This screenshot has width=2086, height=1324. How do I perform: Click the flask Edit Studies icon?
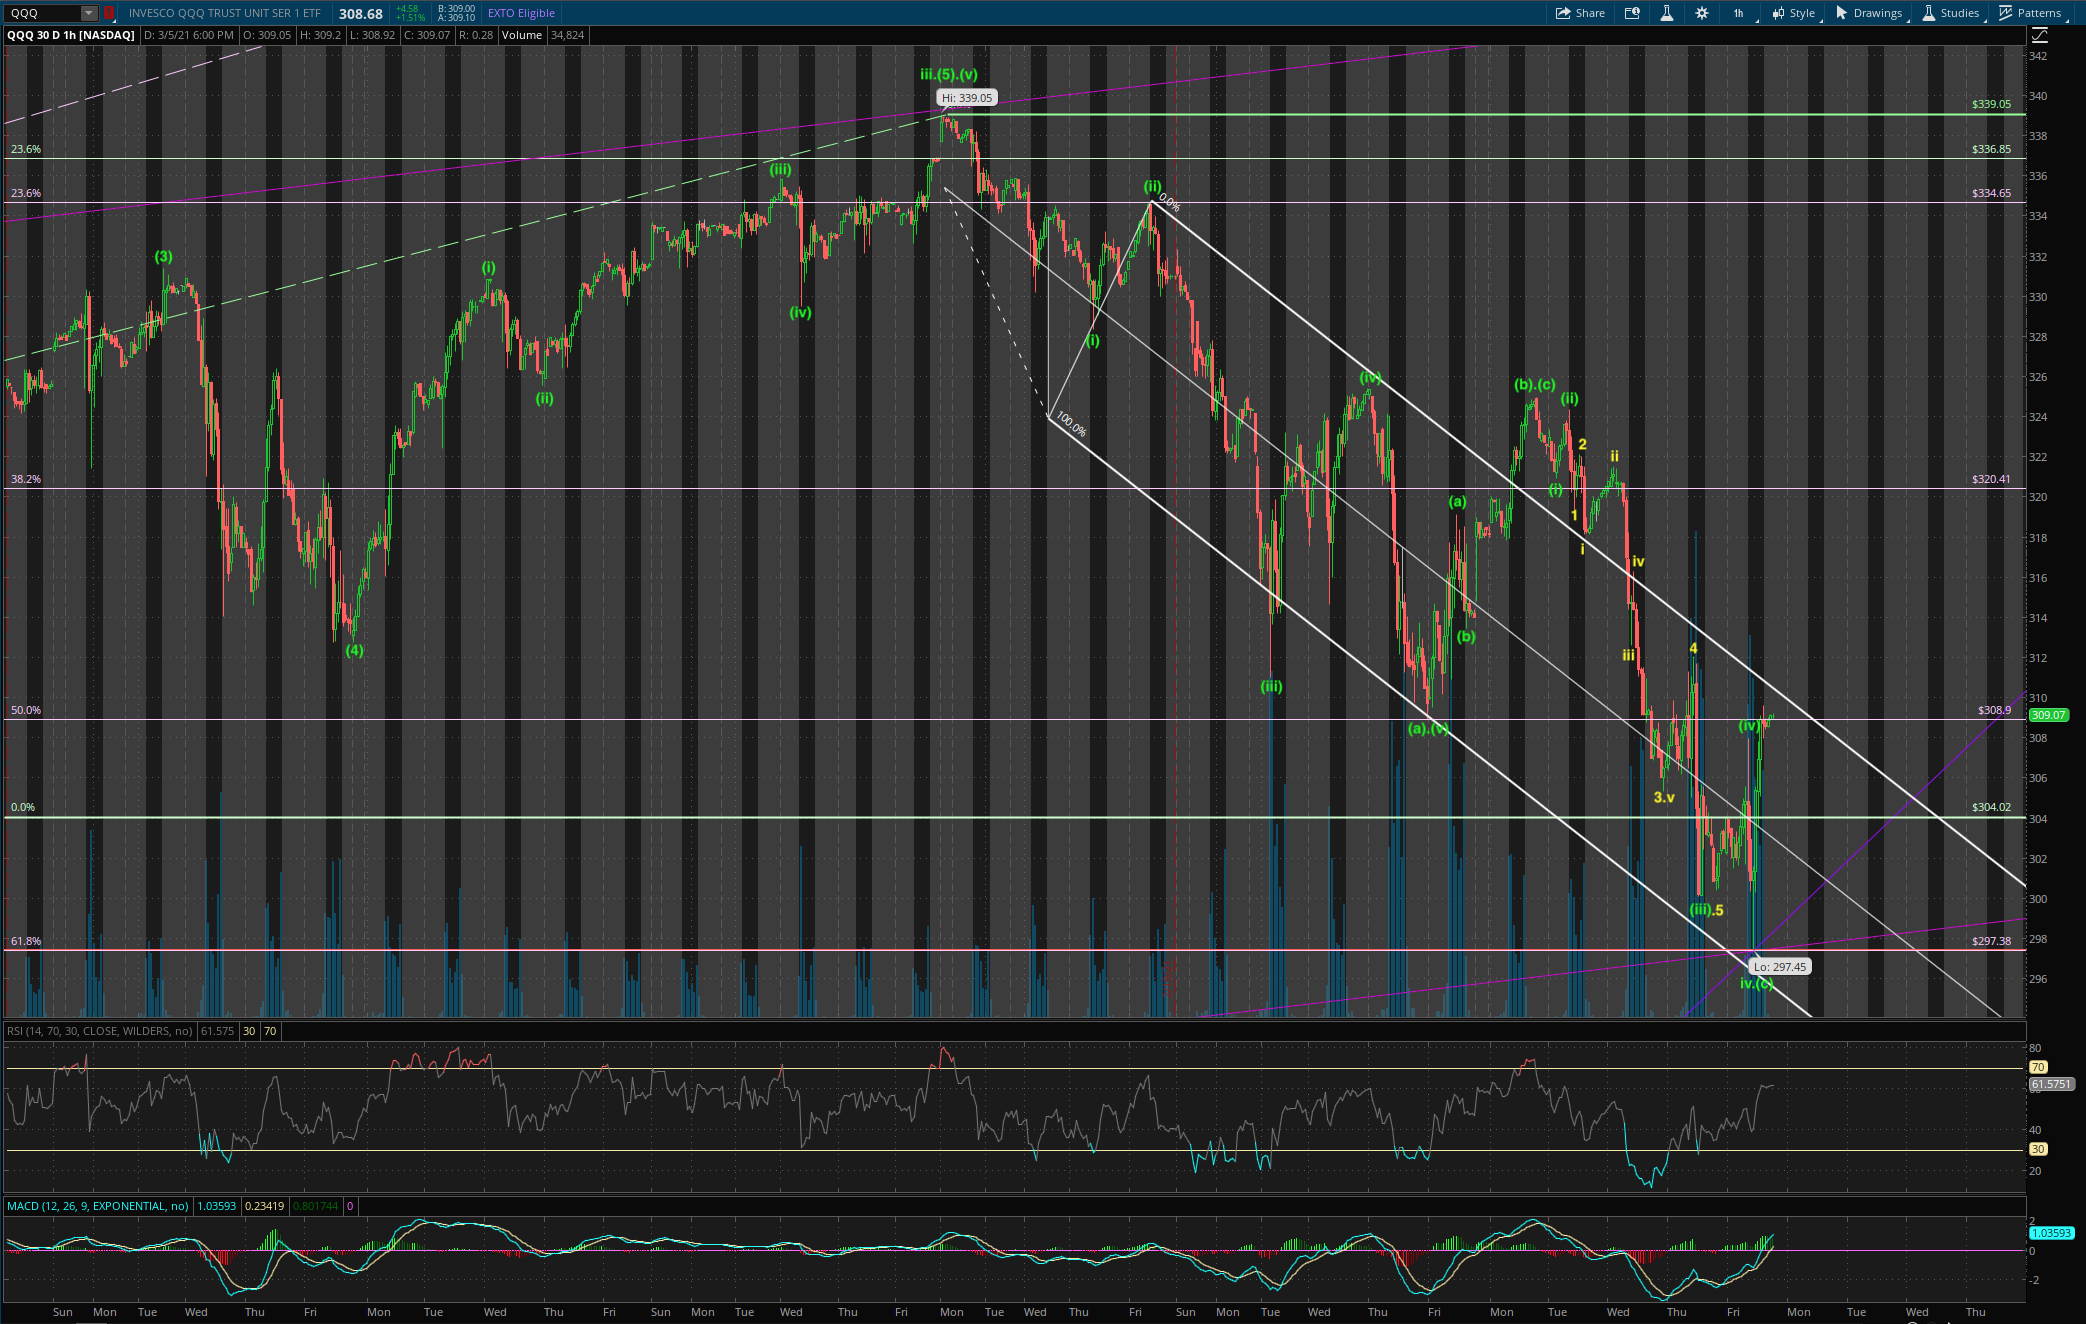(x=1666, y=13)
